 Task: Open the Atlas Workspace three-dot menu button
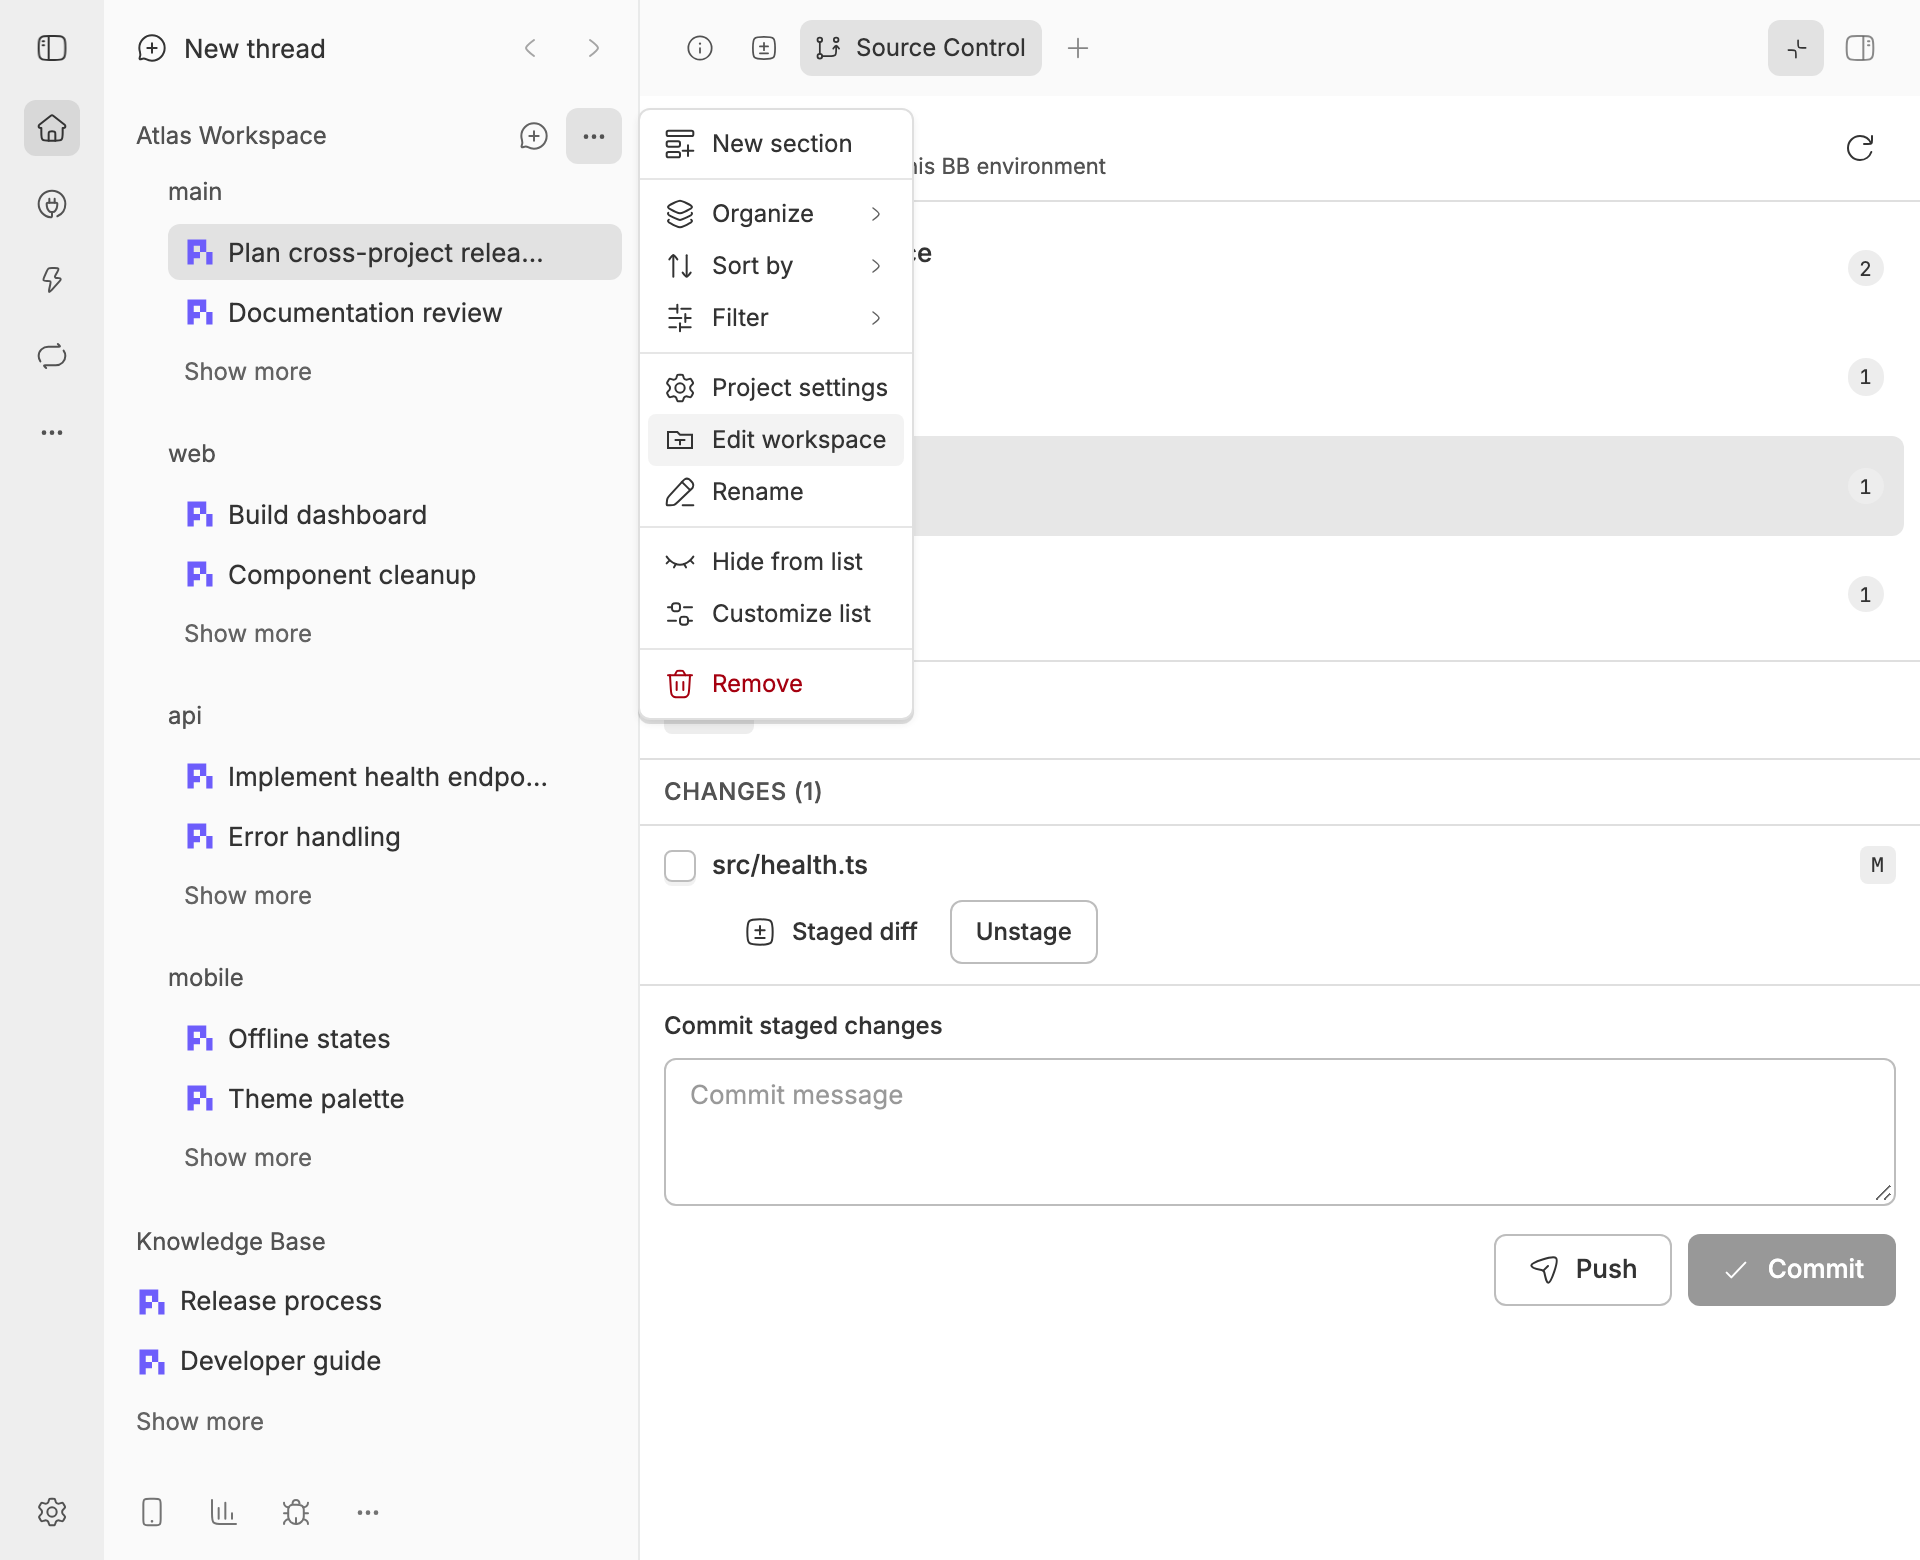click(594, 136)
